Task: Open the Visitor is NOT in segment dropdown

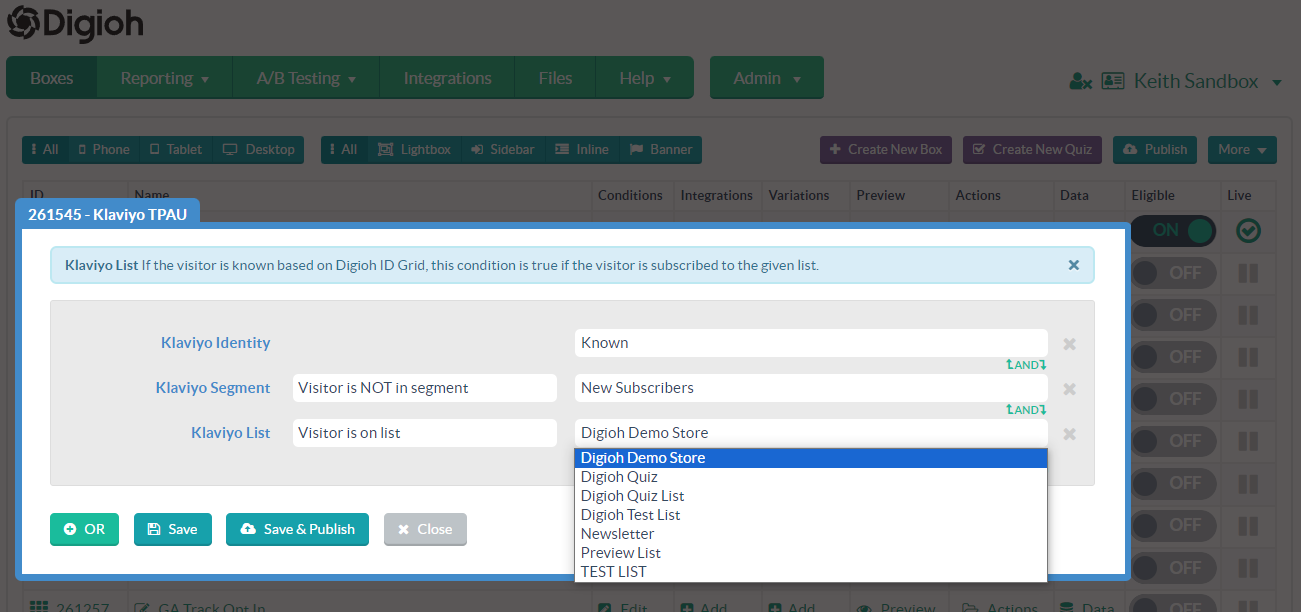Action: [x=424, y=387]
